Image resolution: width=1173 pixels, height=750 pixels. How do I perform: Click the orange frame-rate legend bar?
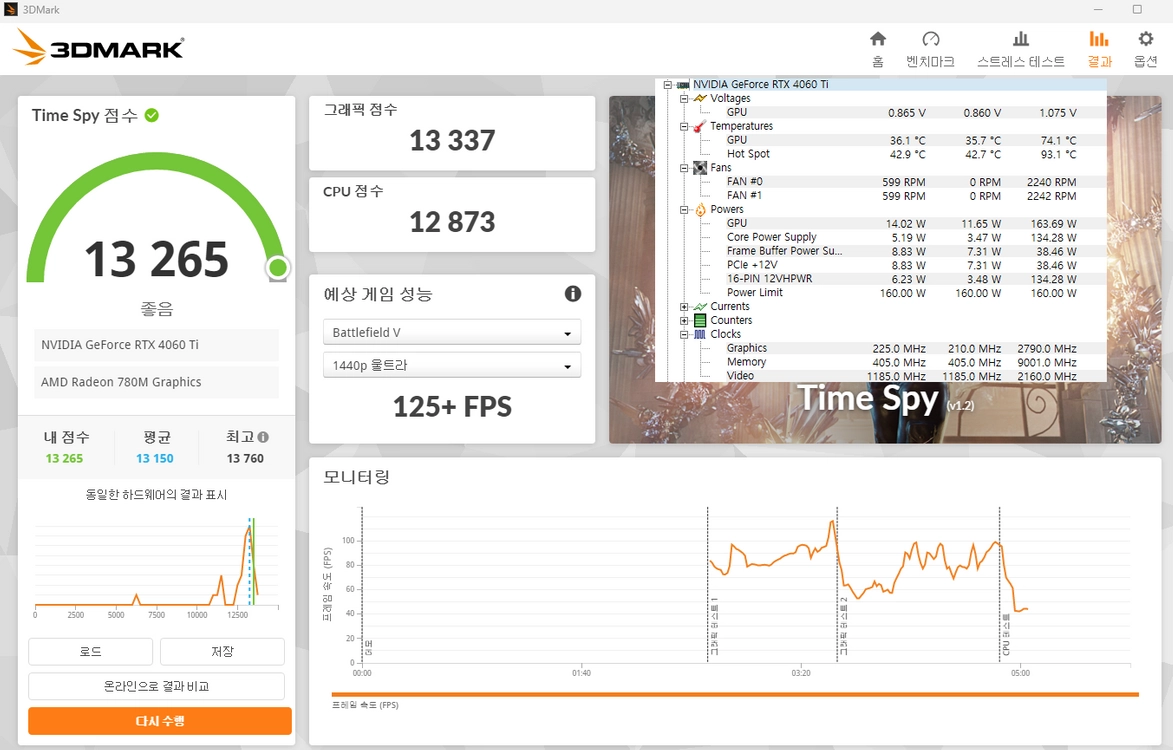tap(735, 695)
